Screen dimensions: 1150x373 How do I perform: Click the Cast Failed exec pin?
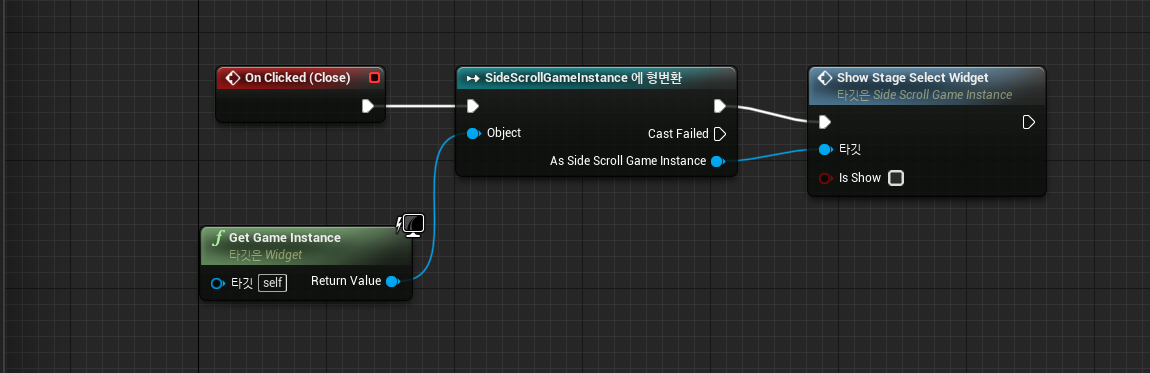[x=720, y=134]
